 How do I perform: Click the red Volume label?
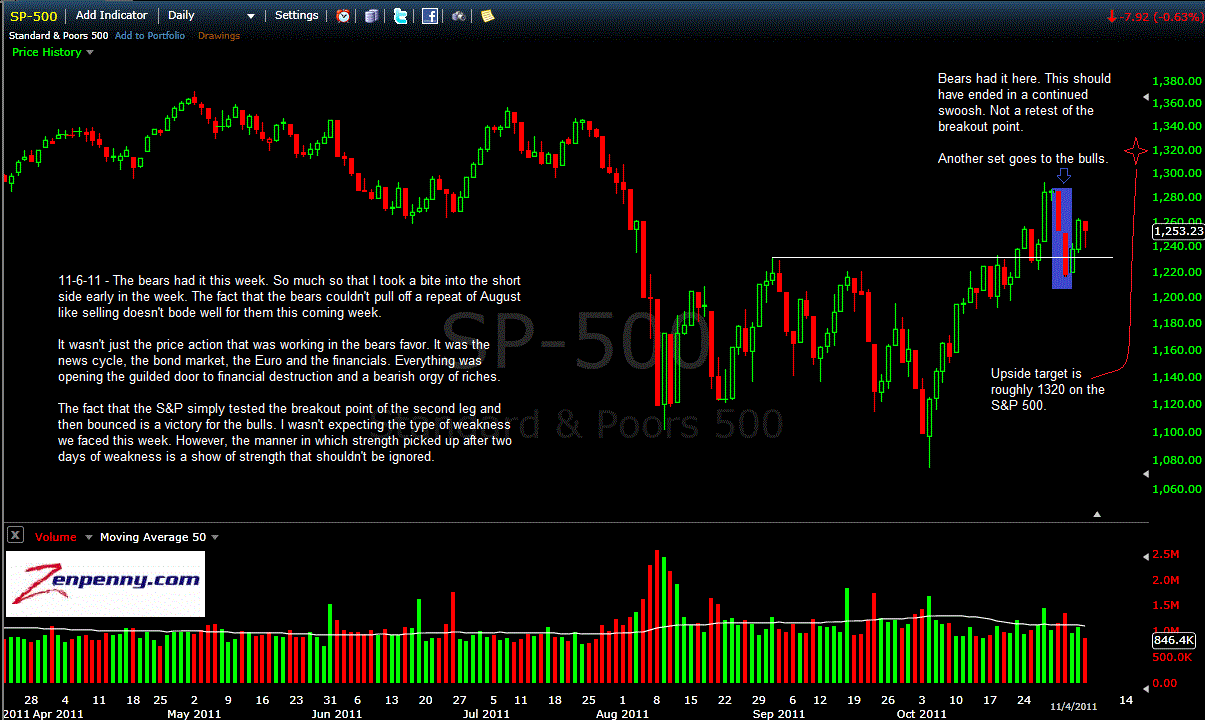tap(55, 537)
